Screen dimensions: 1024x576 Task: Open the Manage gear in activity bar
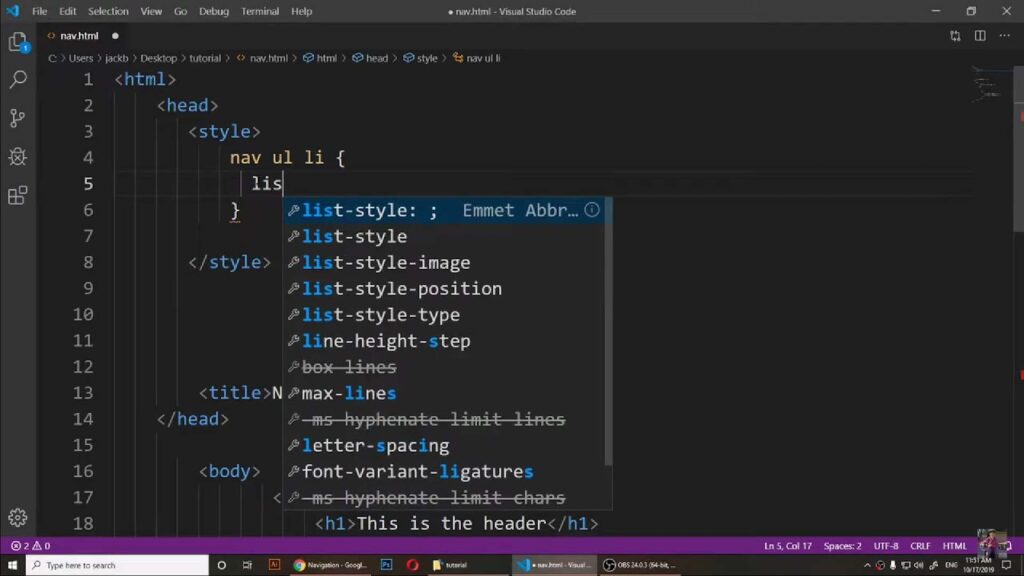click(x=18, y=518)
